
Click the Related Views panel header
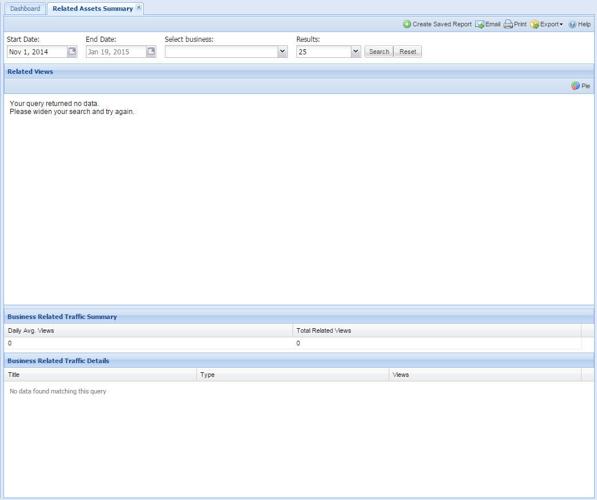[x=299, y=72]
